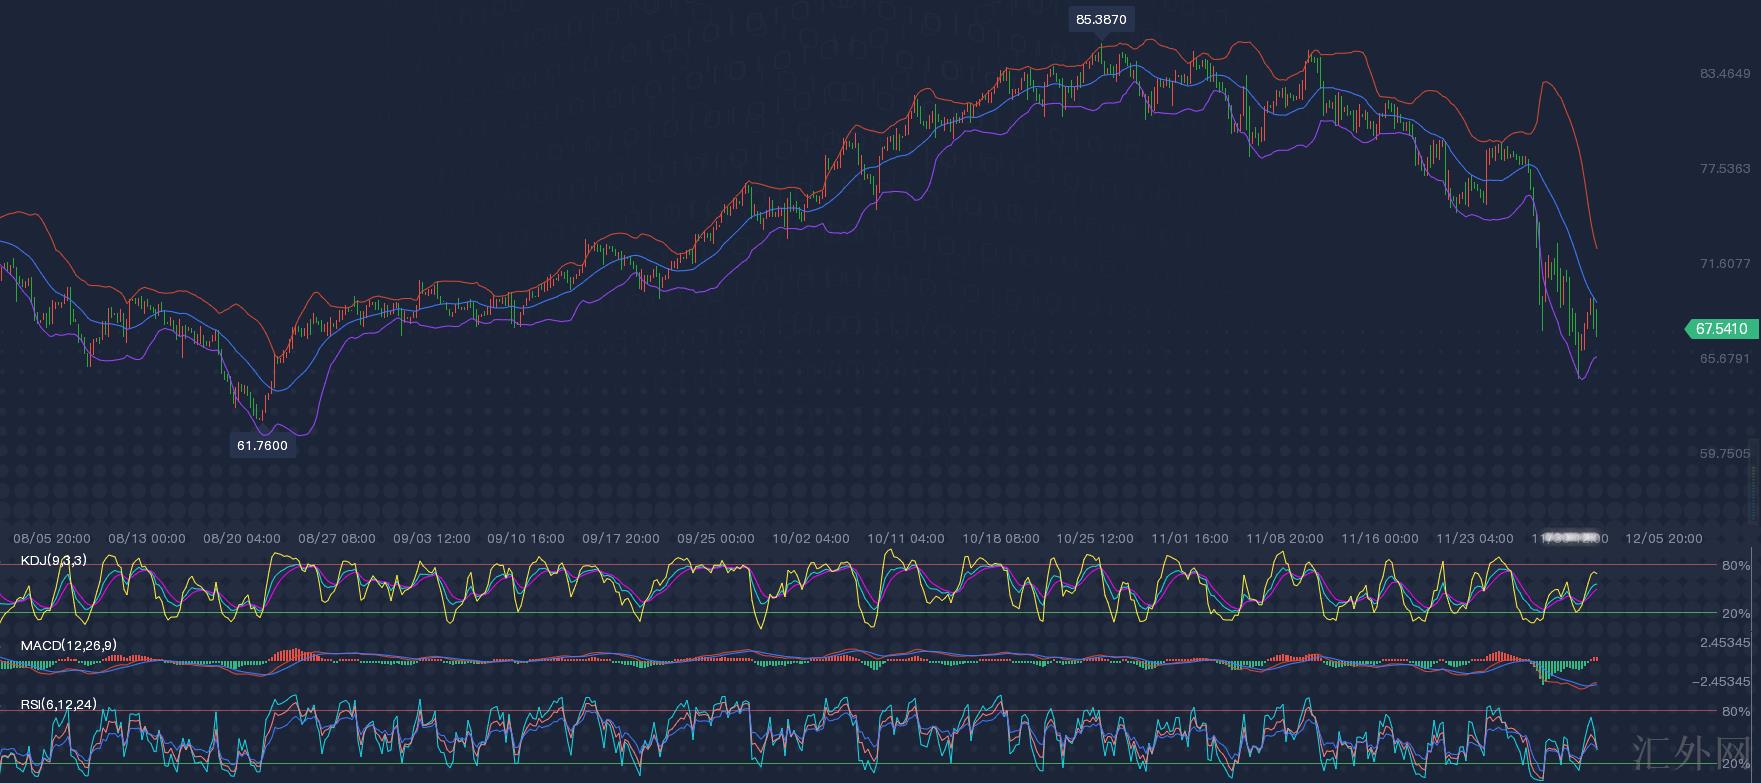Select the 71.6077 price axis value
The width and height of the screenshot is (1761, 783).
point(1725,264)
